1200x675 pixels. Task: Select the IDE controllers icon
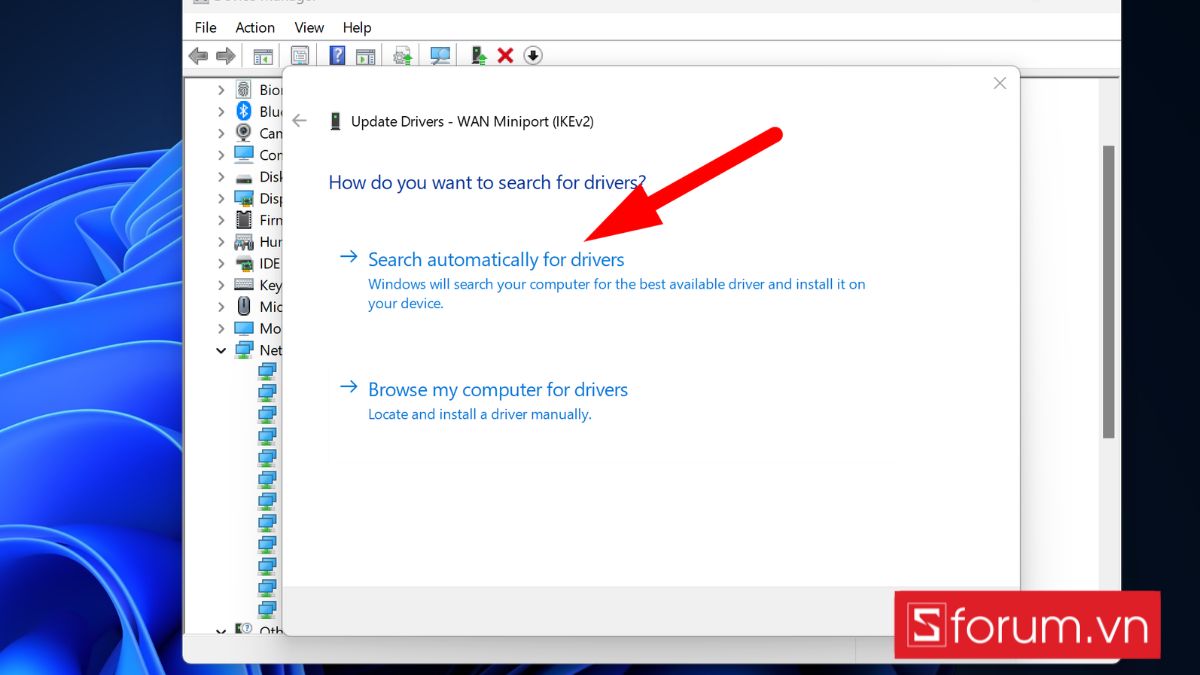[243, 263]
